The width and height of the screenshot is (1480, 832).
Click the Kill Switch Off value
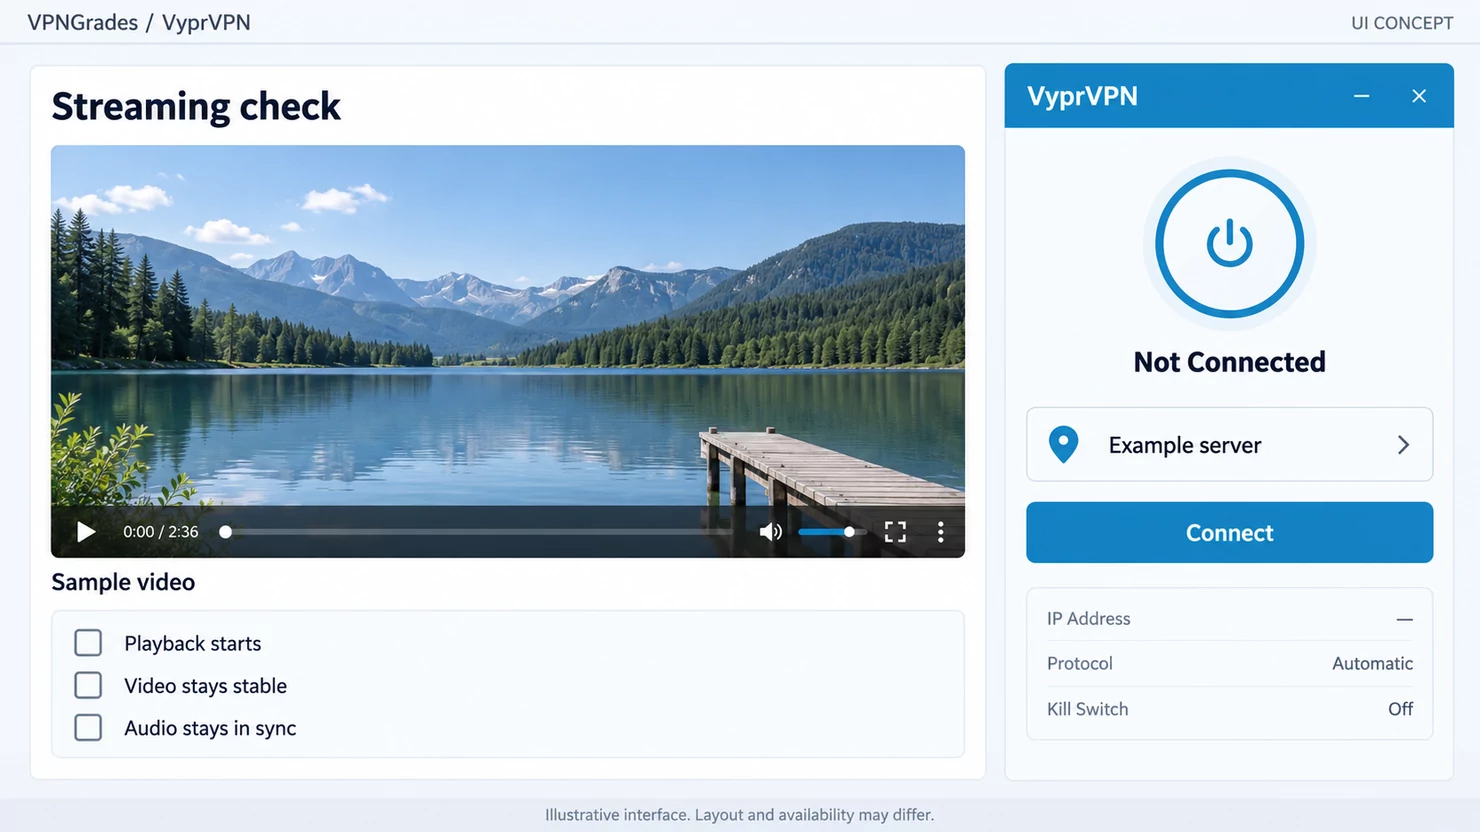(1400, 709)
